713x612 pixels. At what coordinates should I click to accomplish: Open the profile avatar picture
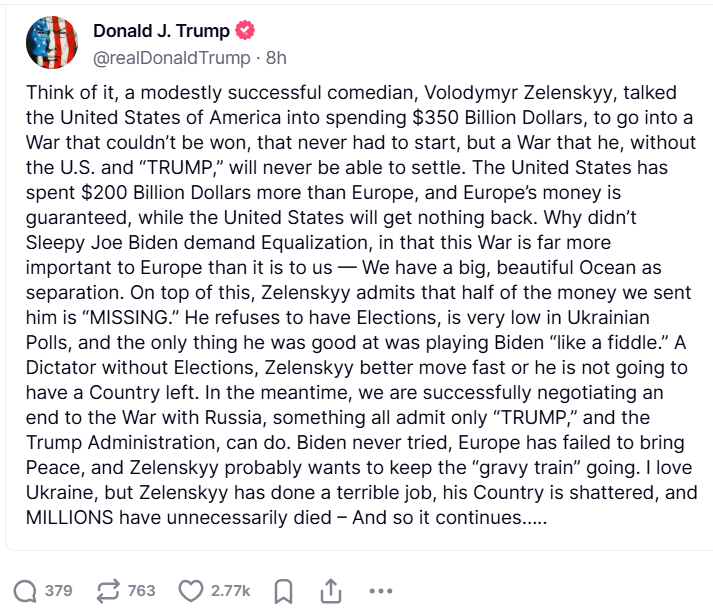pyautogui.click(x=54, y=43)
